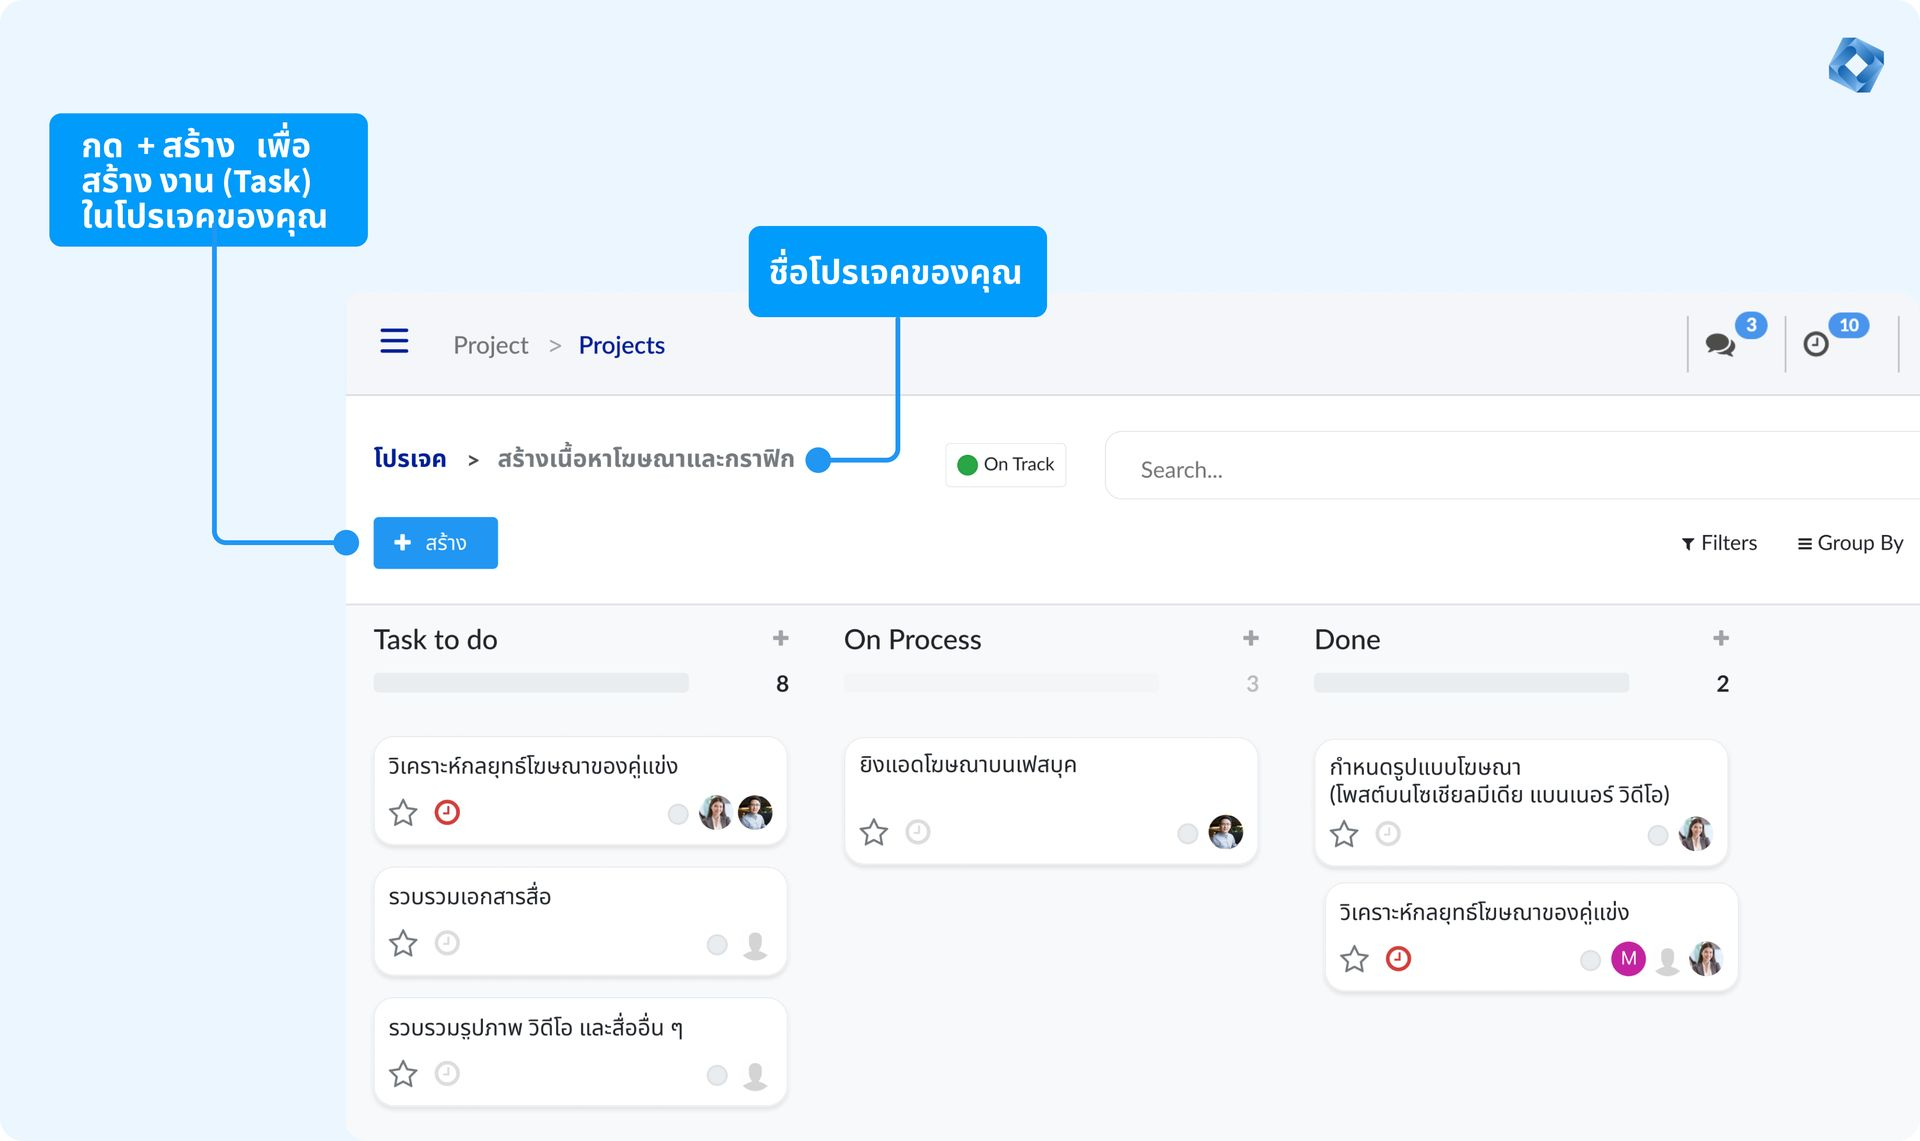The height and width of the screenshot is (1141, 1920).
Task: Click the On Process column title
Action: [x=913, y=640]
